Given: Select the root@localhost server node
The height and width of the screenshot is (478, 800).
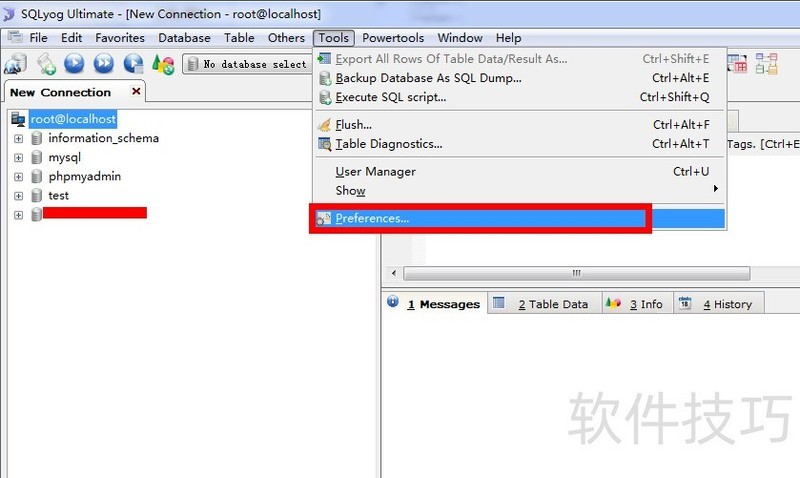Looking at the screenshot, I should pyautogui.click(x=73, y=119).
